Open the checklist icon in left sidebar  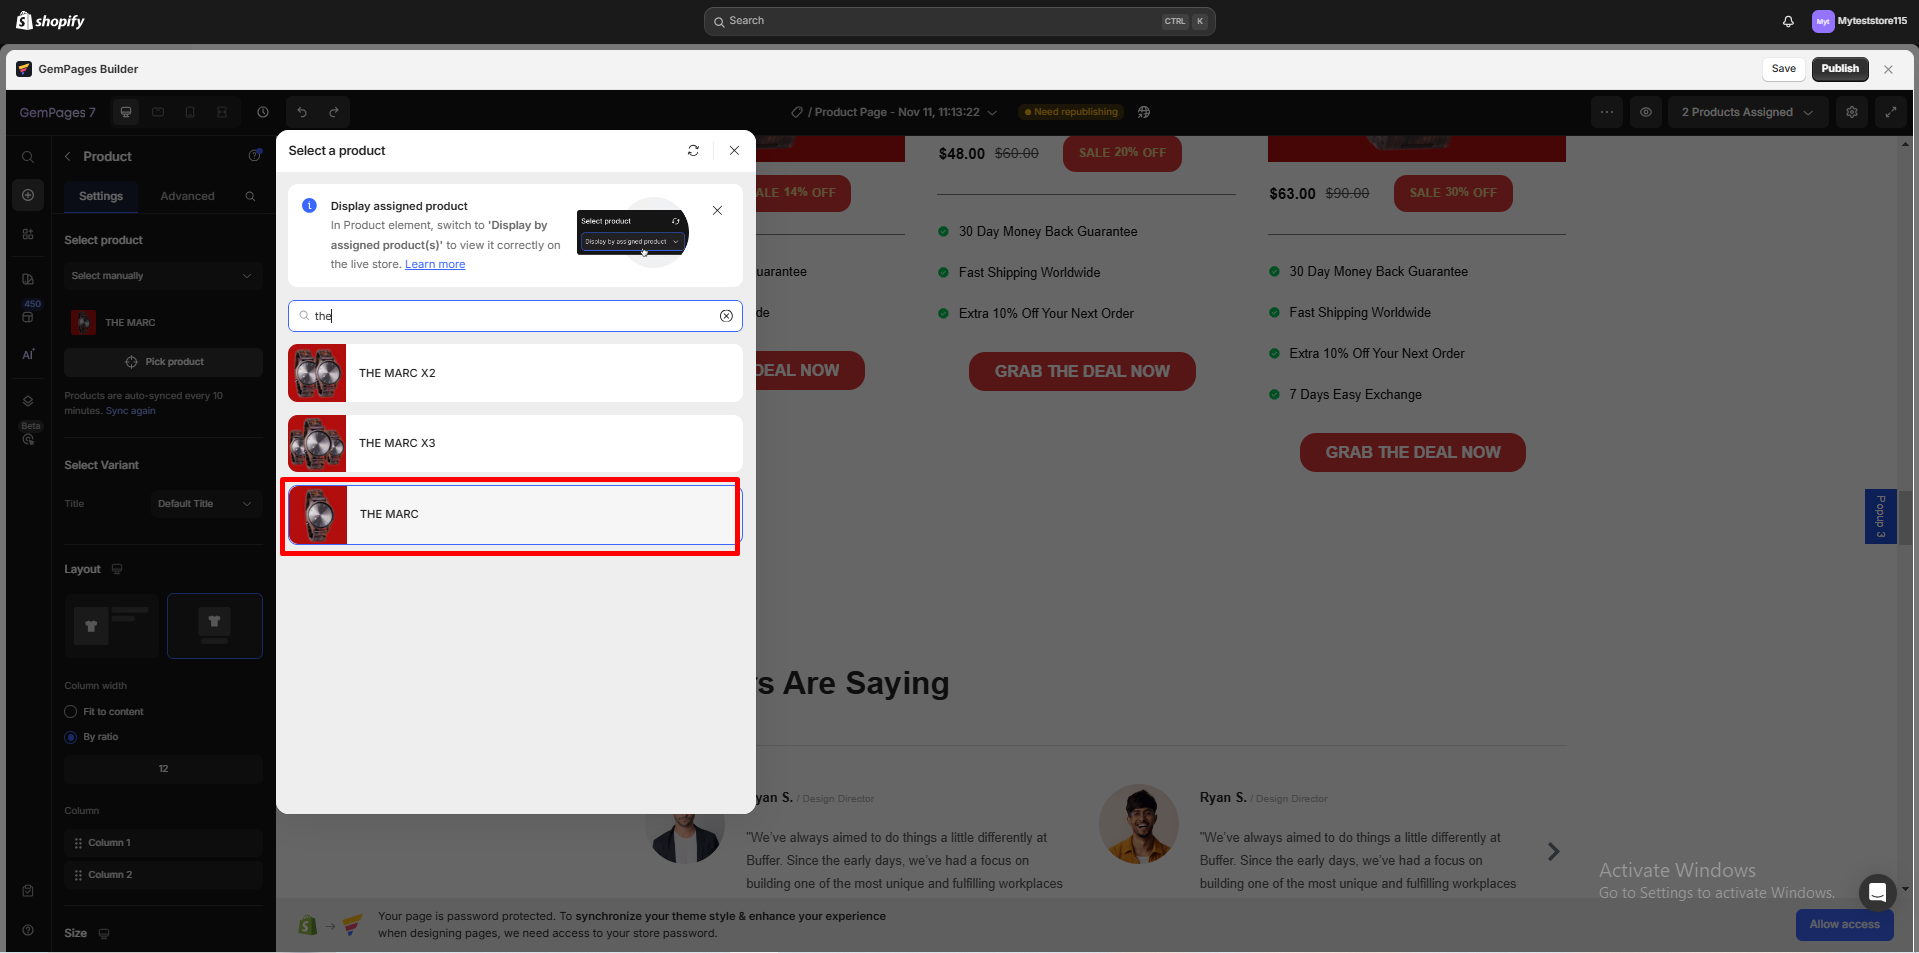tap(28, 891)
